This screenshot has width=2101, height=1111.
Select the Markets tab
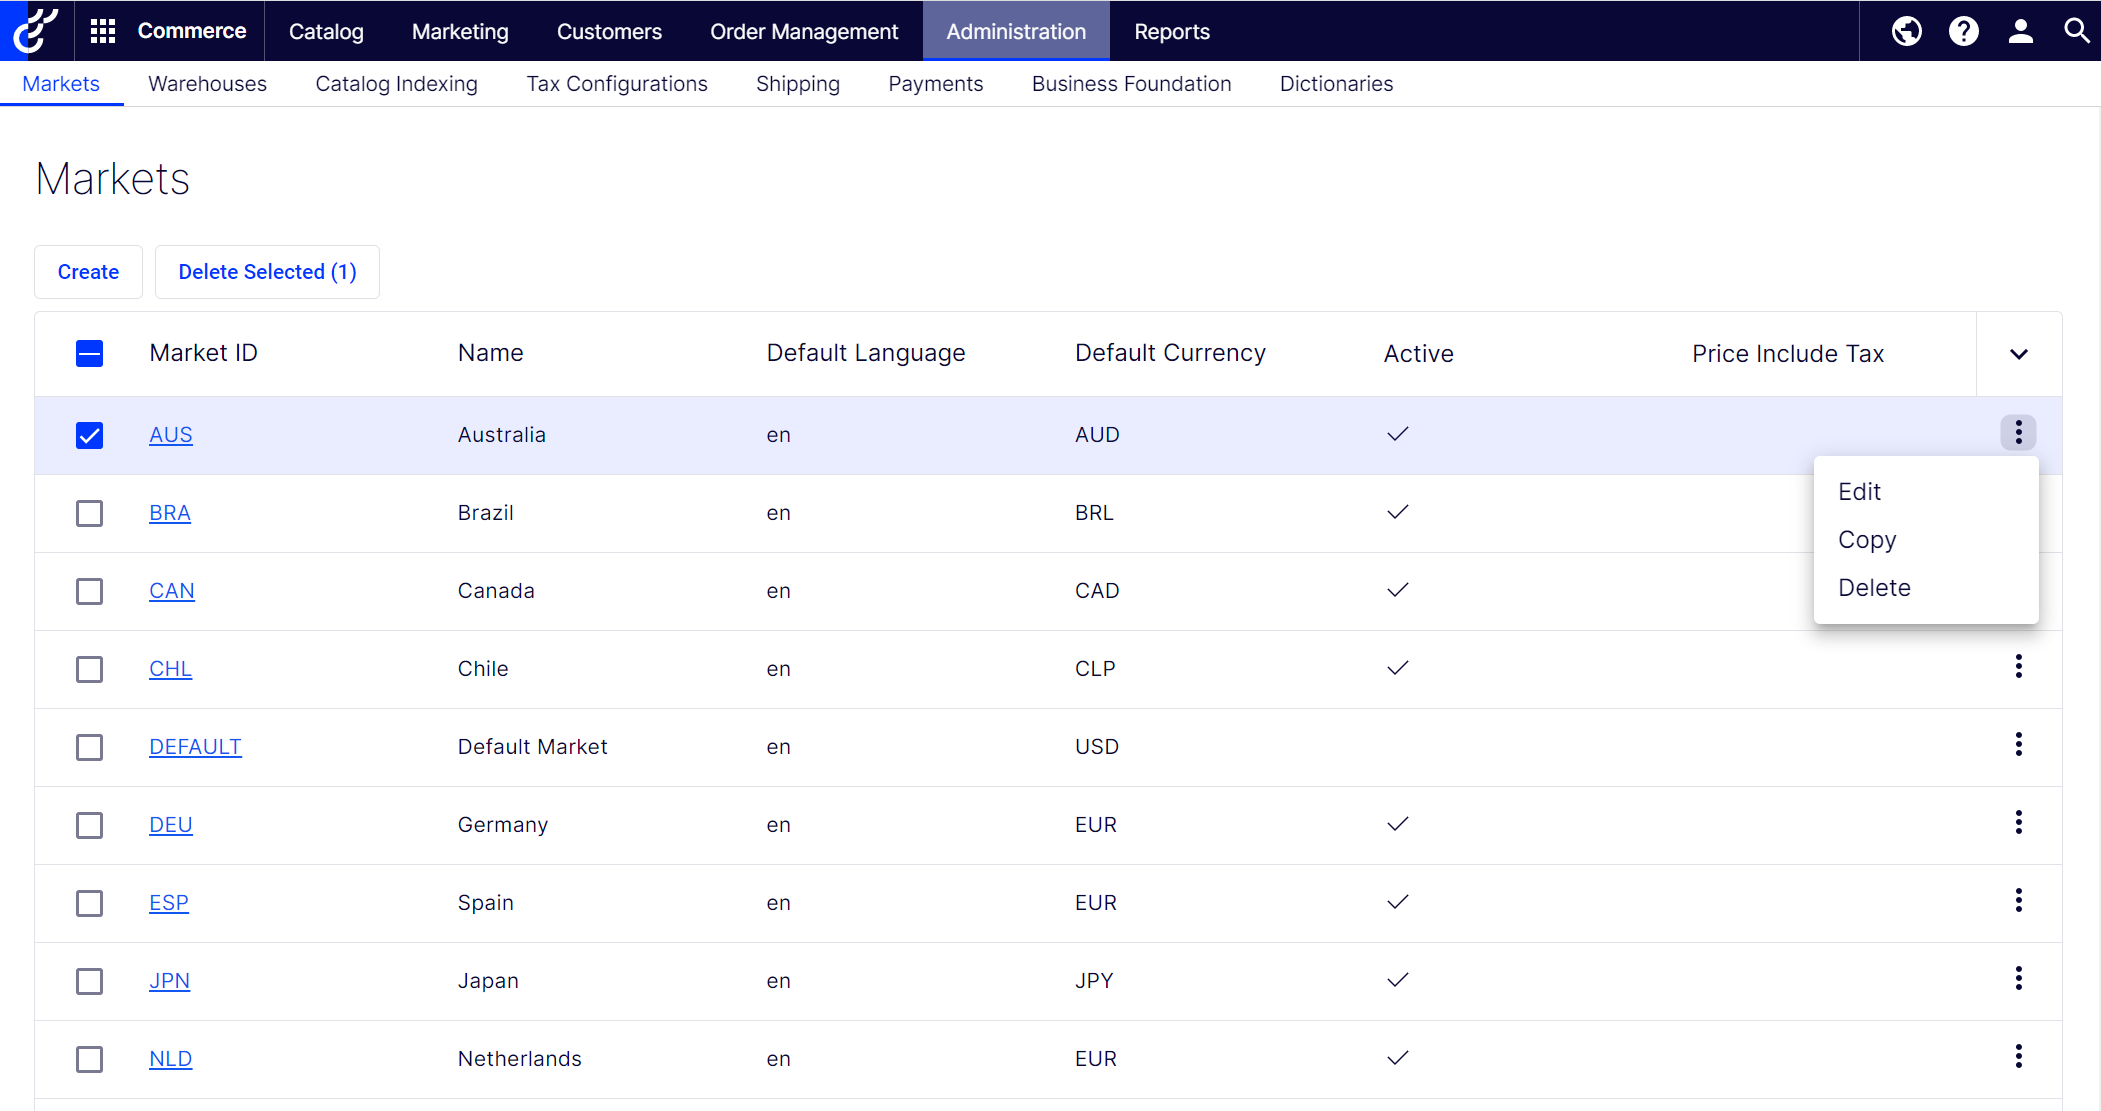pyautogui.click(x=61, y=84)
